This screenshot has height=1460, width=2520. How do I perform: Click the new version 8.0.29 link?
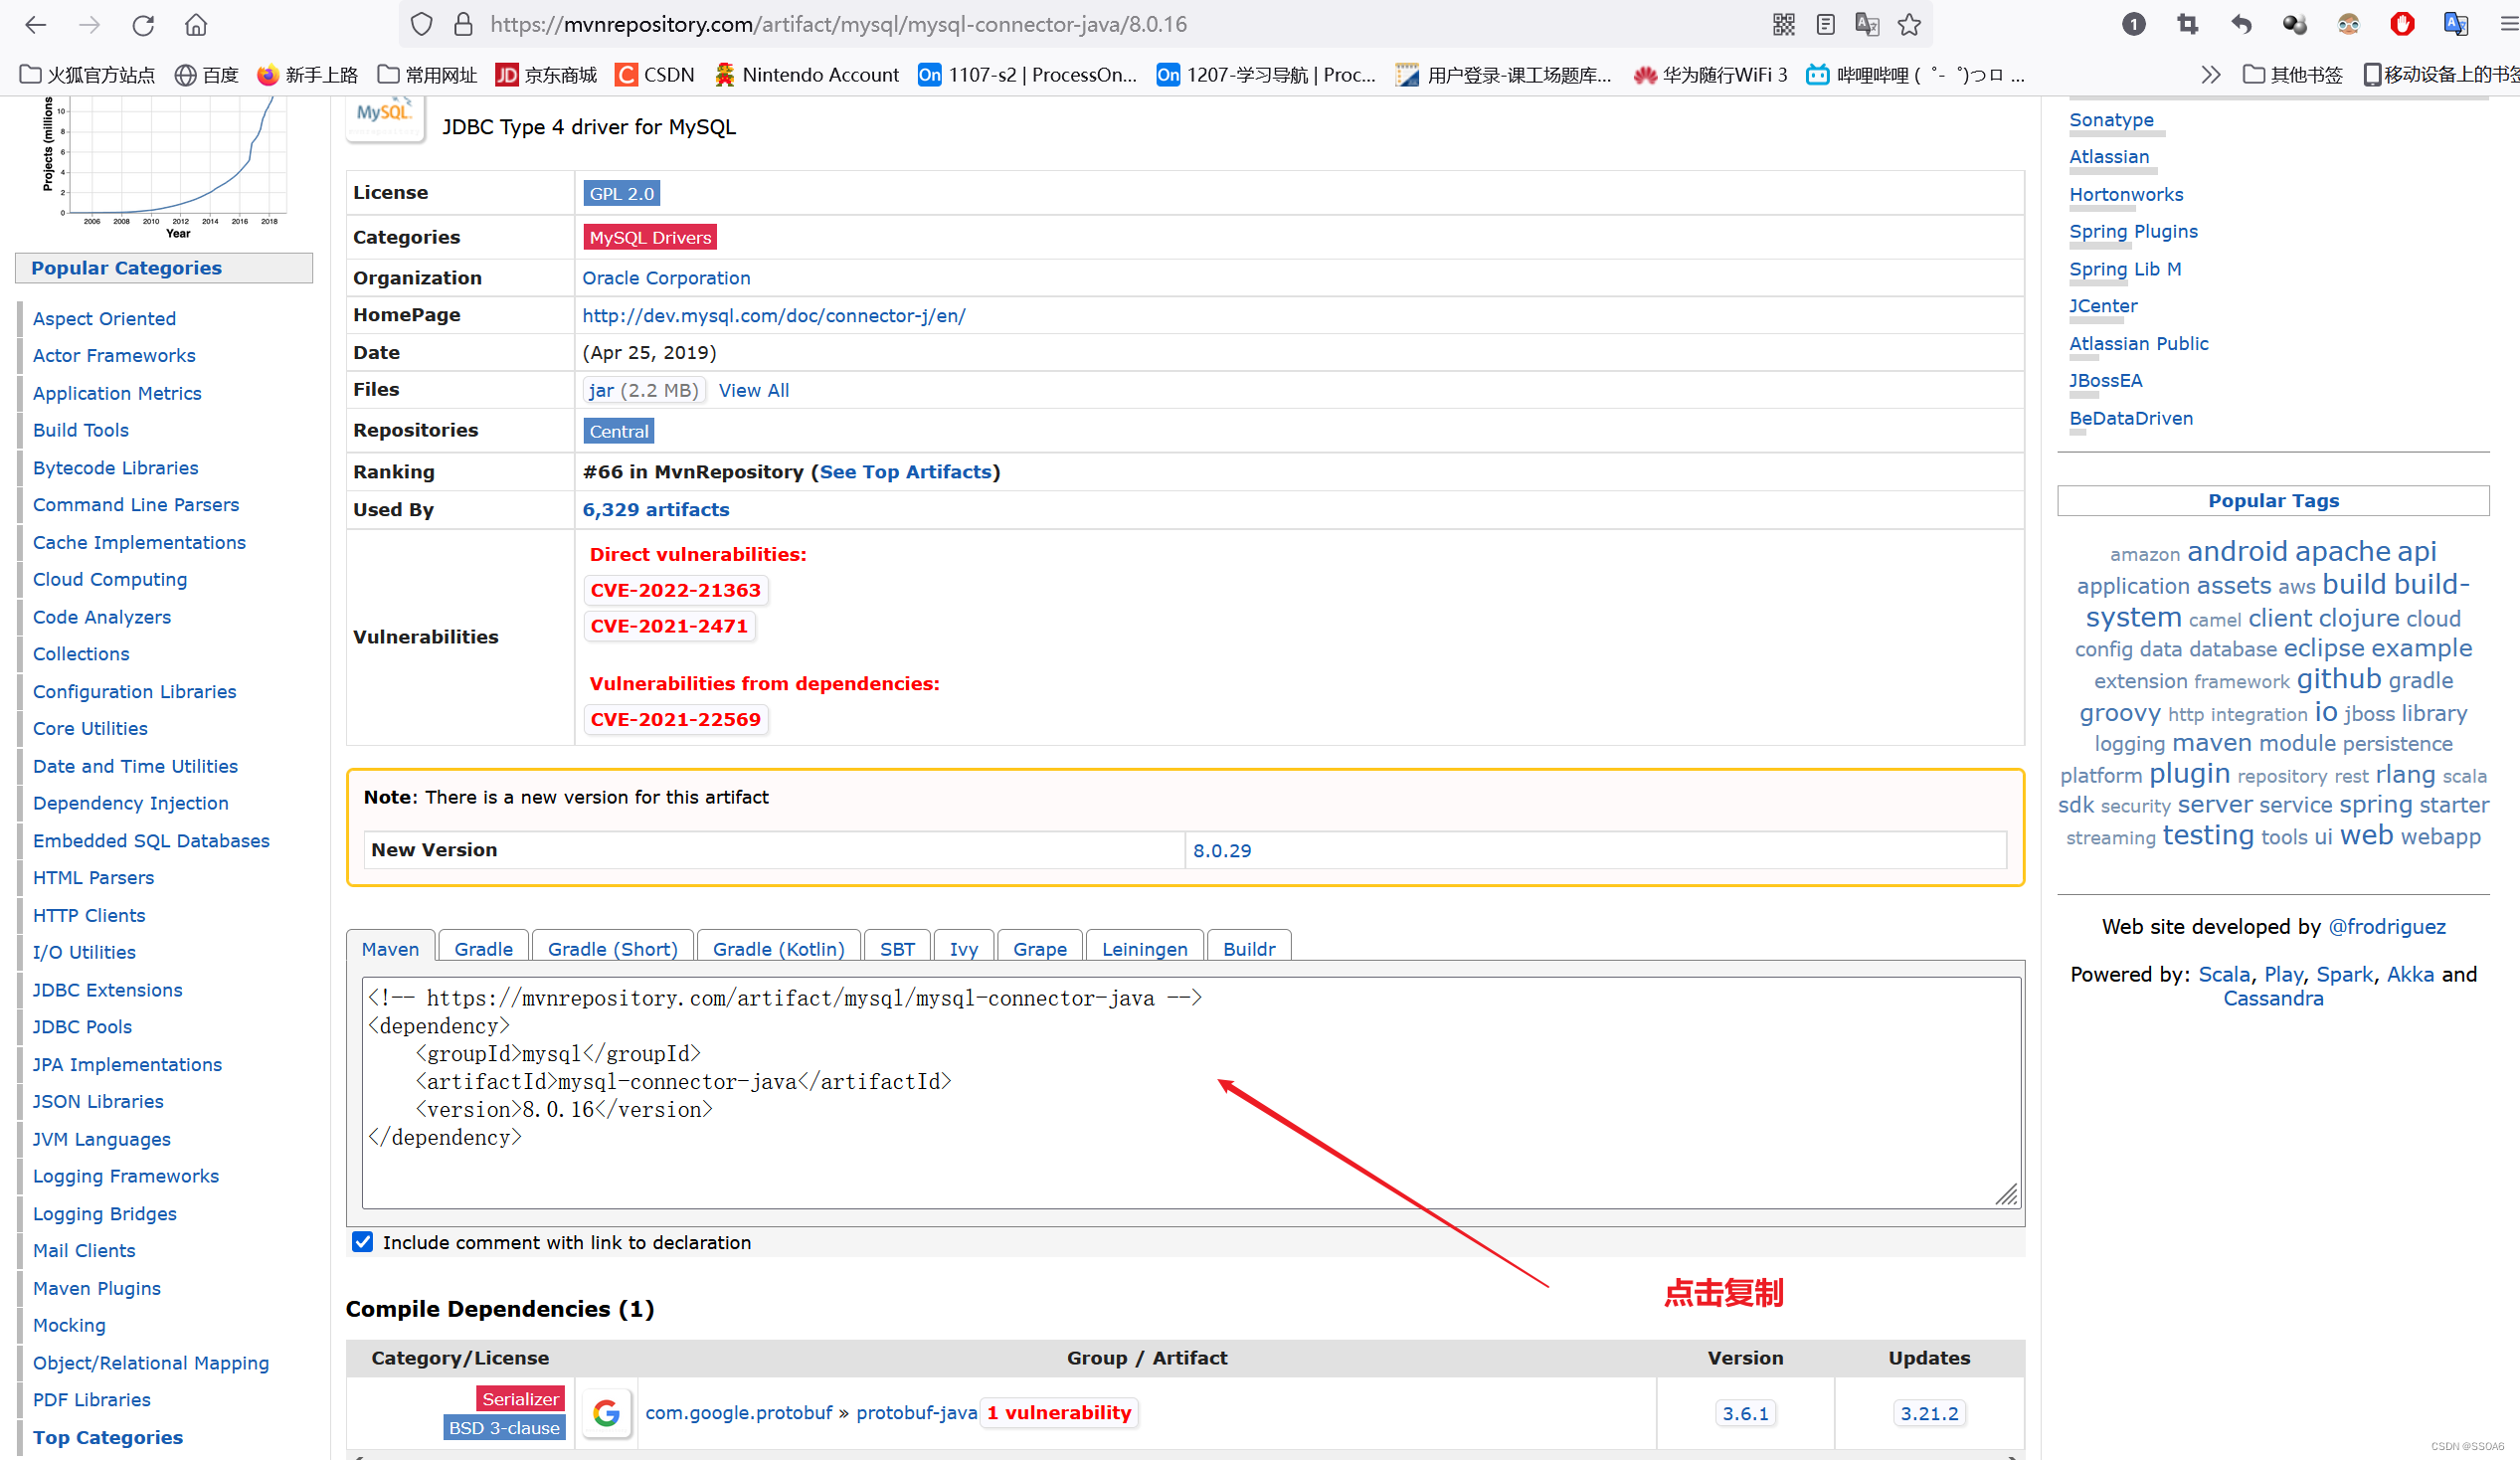tap(1221, 850)
